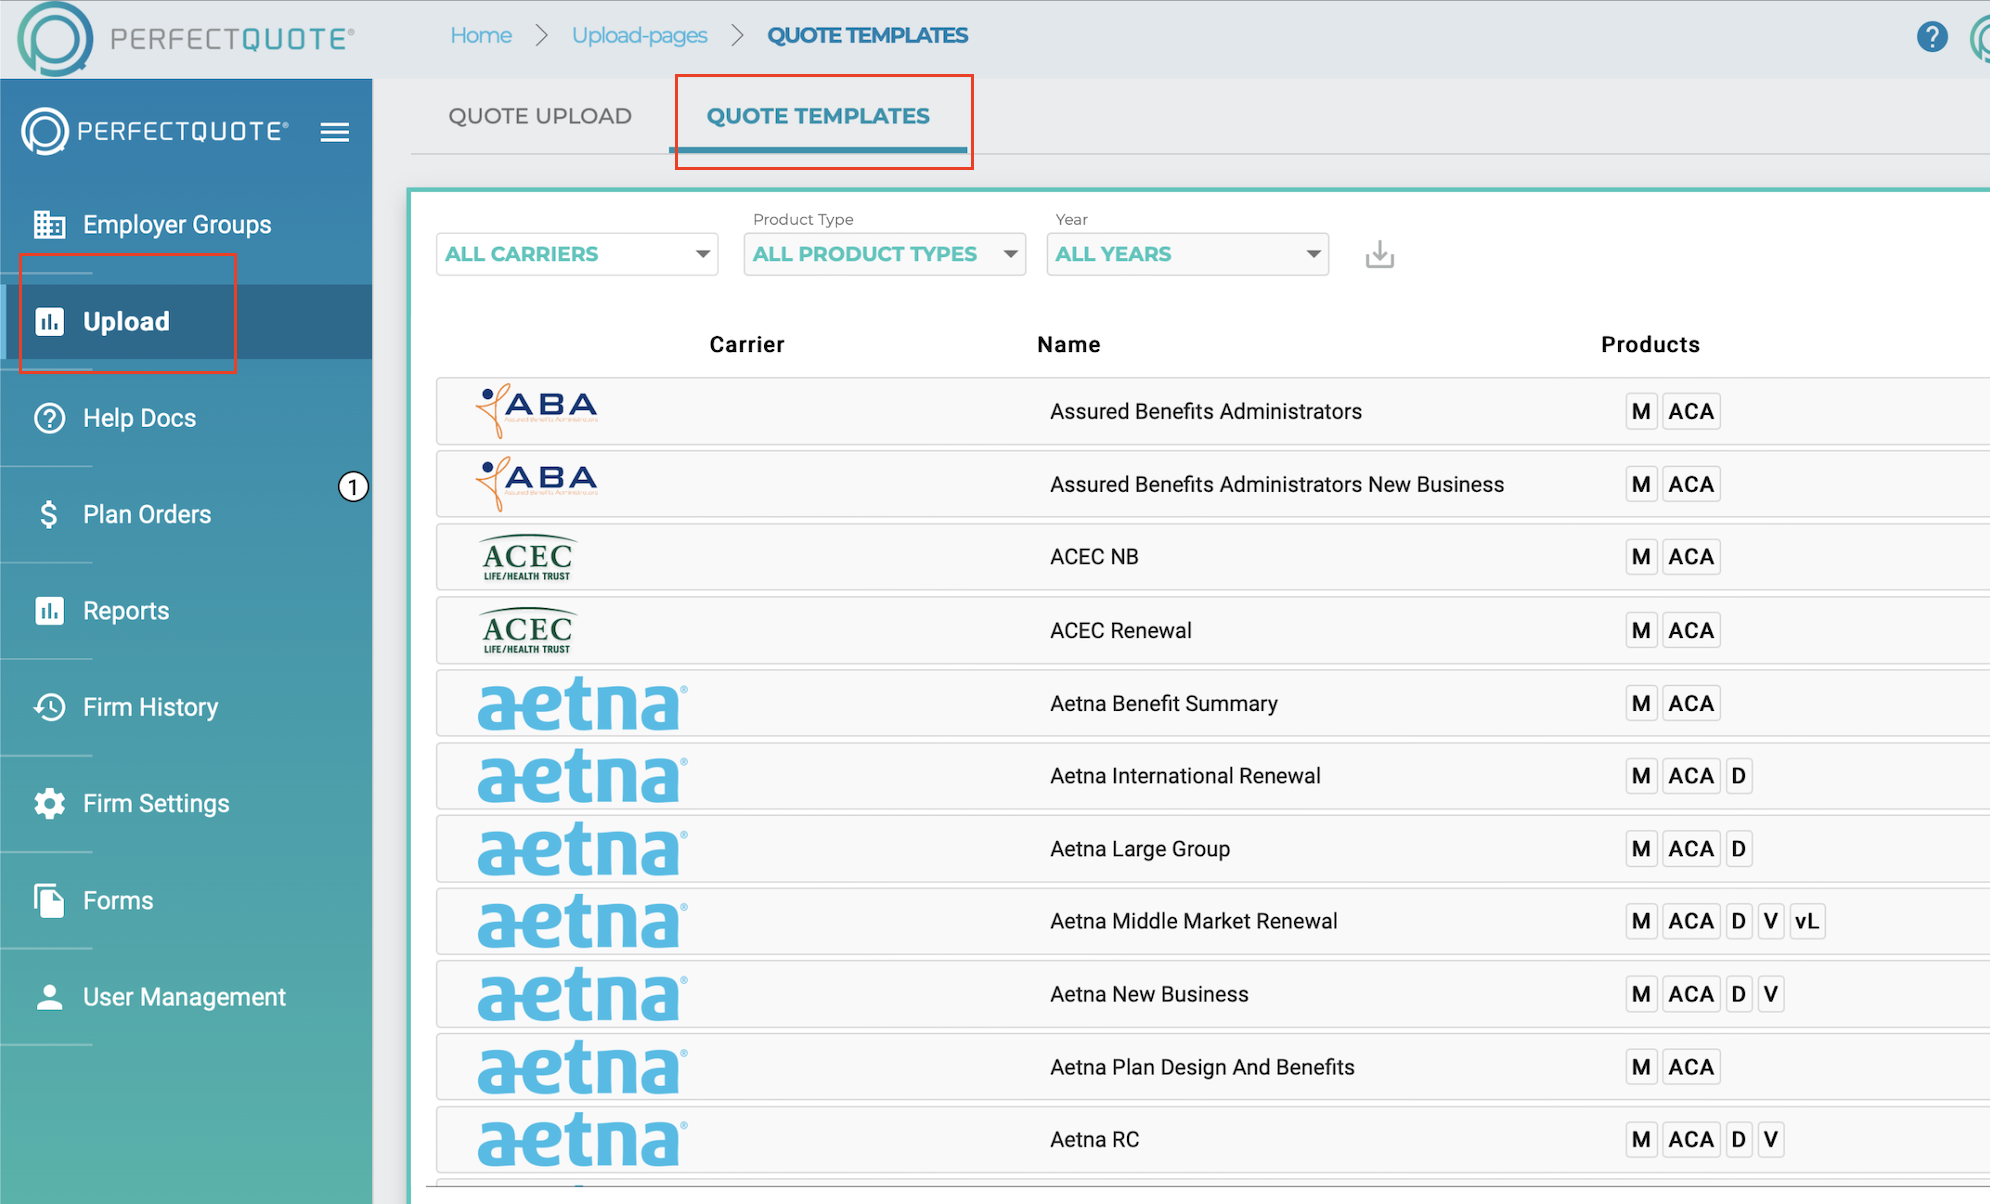The image size is (1990, 1204).
Task: Select the Quote Templates tab
Action: [x=818, y=116]
